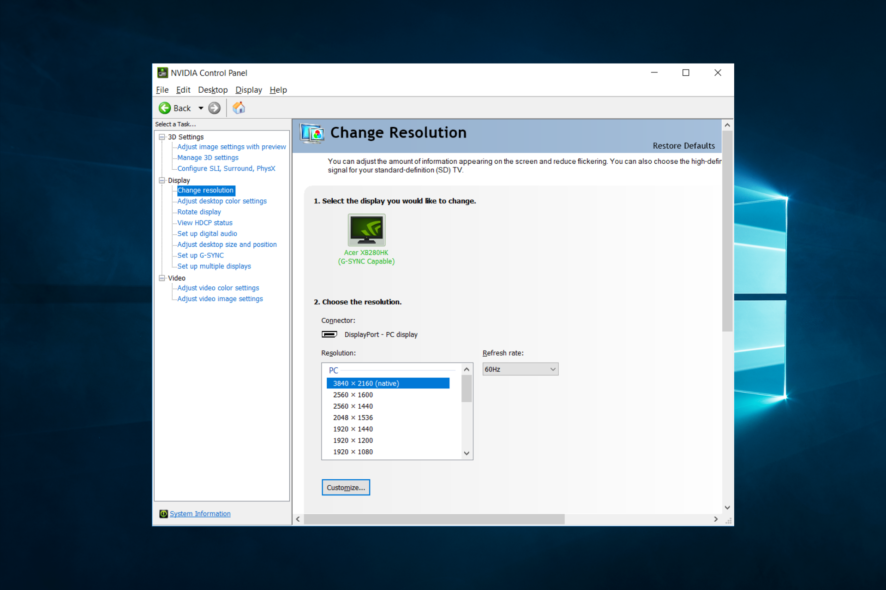Open Adjust image settings with preview

(232, 147)
